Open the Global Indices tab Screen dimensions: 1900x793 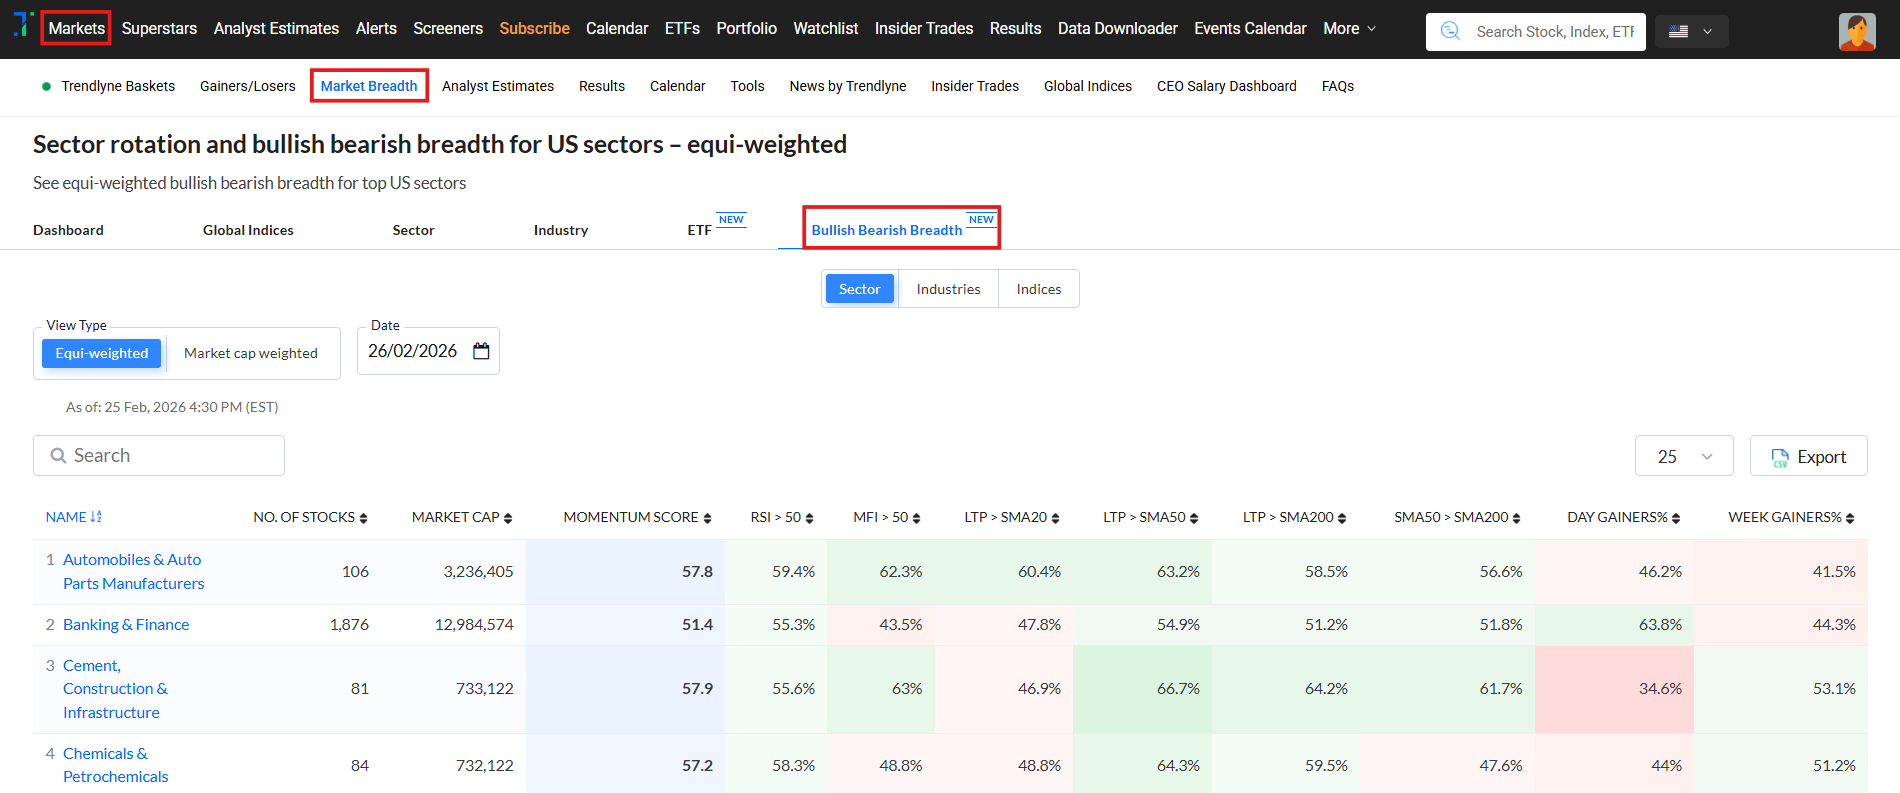[248, 230]
